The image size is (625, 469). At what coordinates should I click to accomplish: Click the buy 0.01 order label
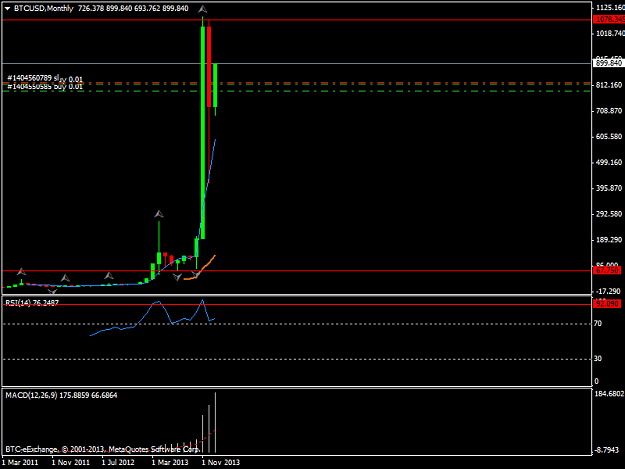point(68,86)
